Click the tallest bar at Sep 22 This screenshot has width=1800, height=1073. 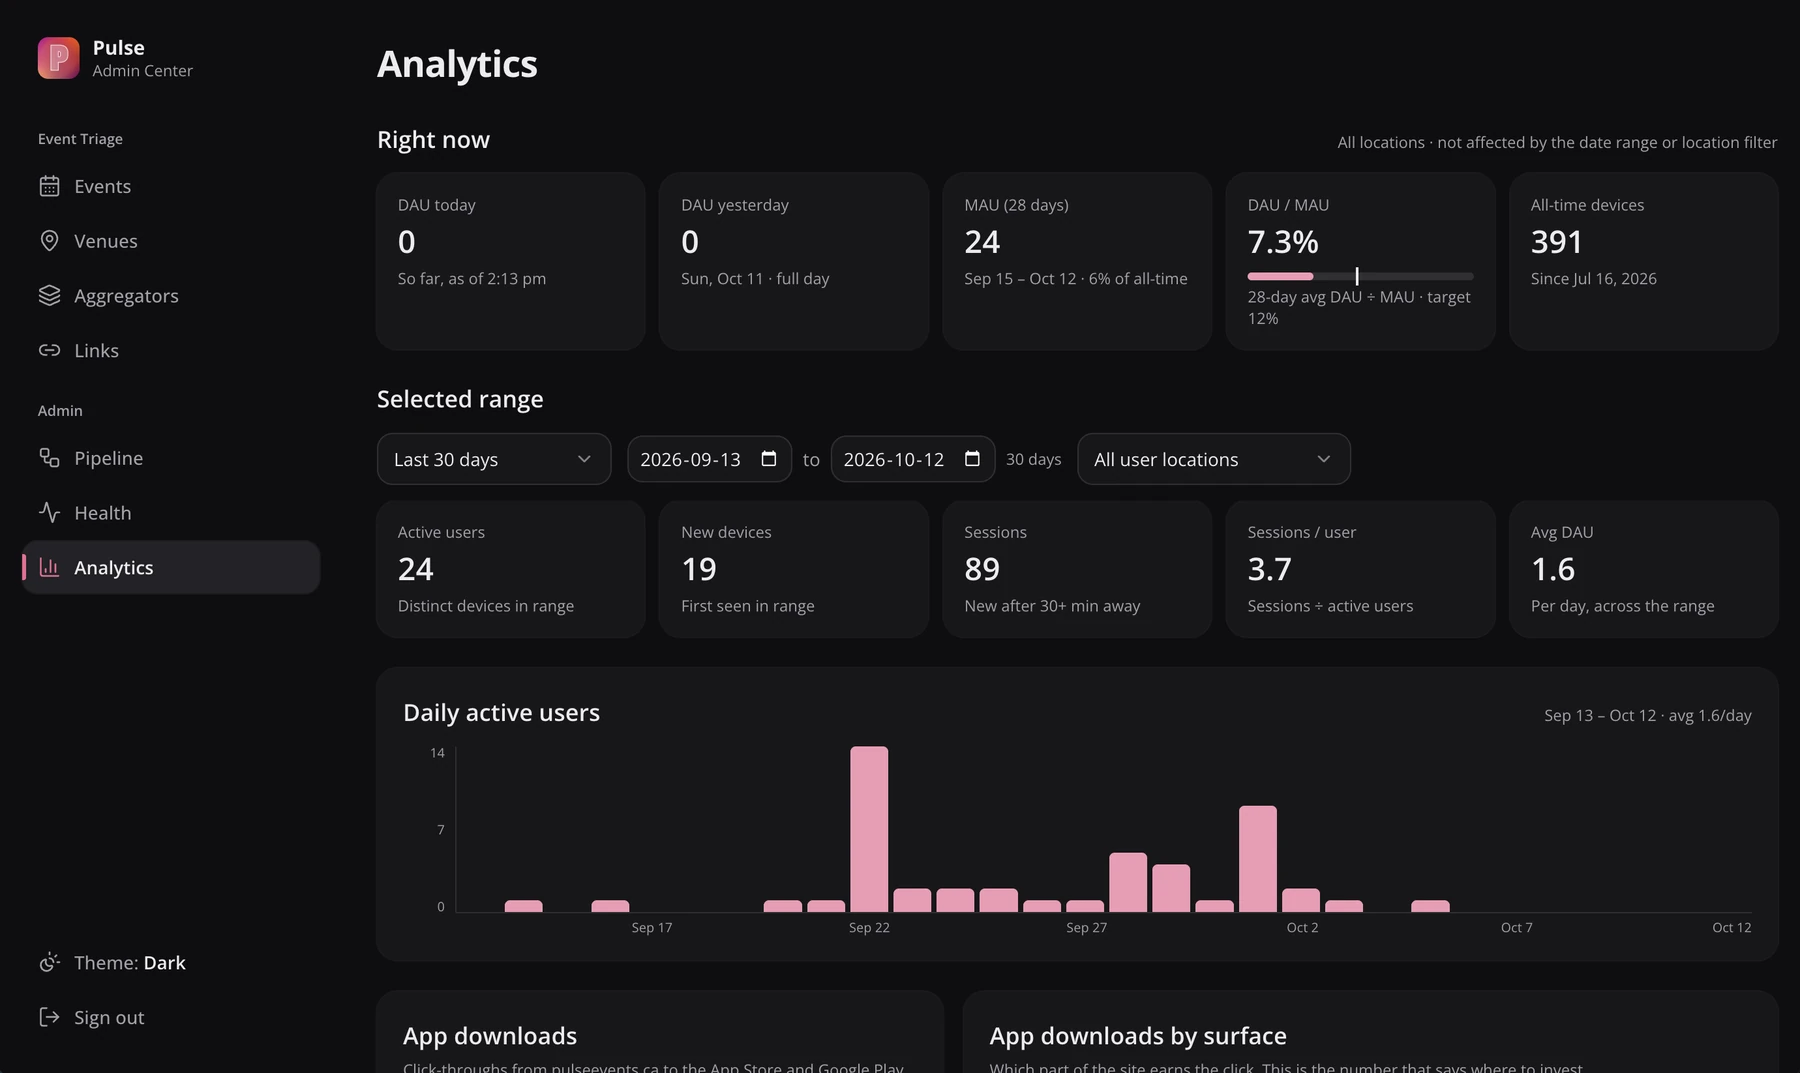[869, 829]
